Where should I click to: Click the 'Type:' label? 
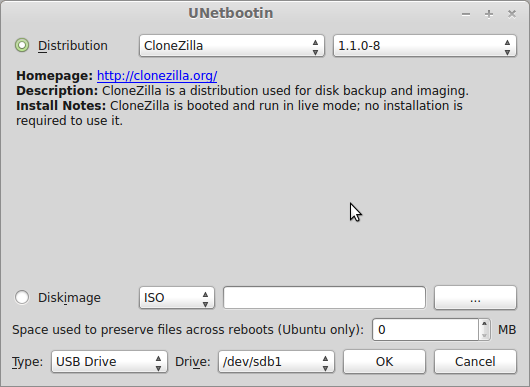point(27,362)
